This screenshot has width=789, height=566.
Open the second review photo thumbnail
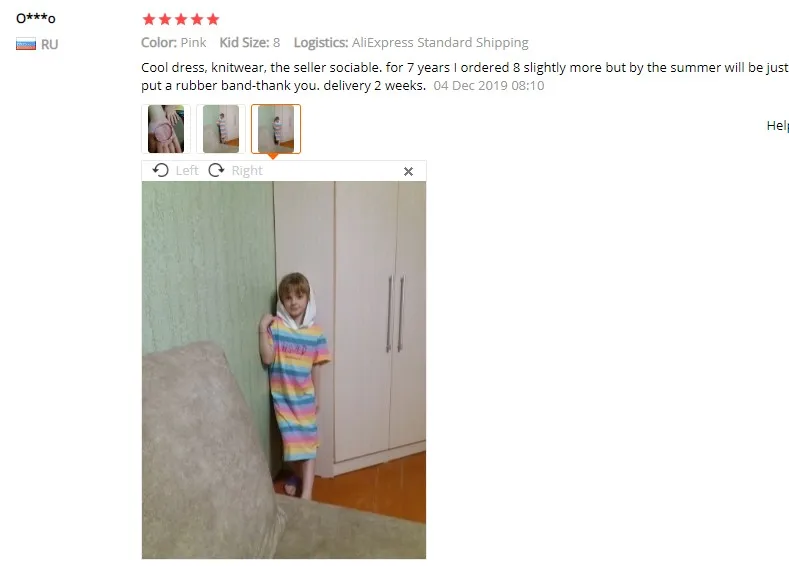pos(221,129)
